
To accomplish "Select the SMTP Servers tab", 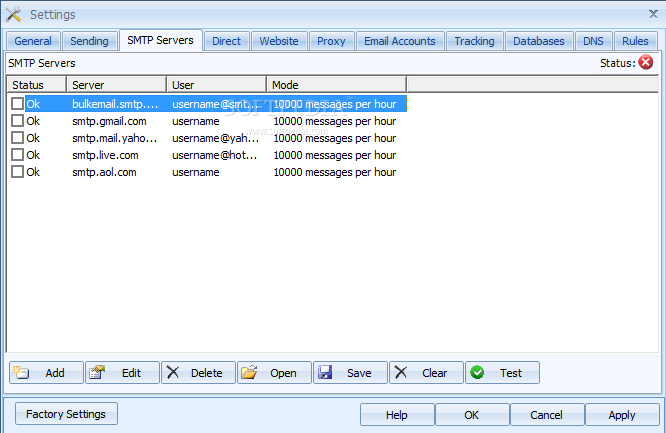I will coord(161,40).
